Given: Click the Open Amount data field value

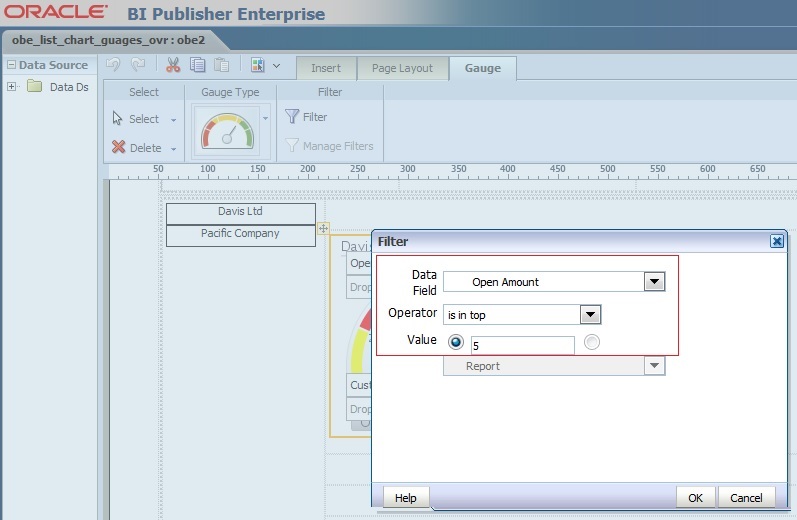Looking at the screenshot, I should (x=505, y=282).
